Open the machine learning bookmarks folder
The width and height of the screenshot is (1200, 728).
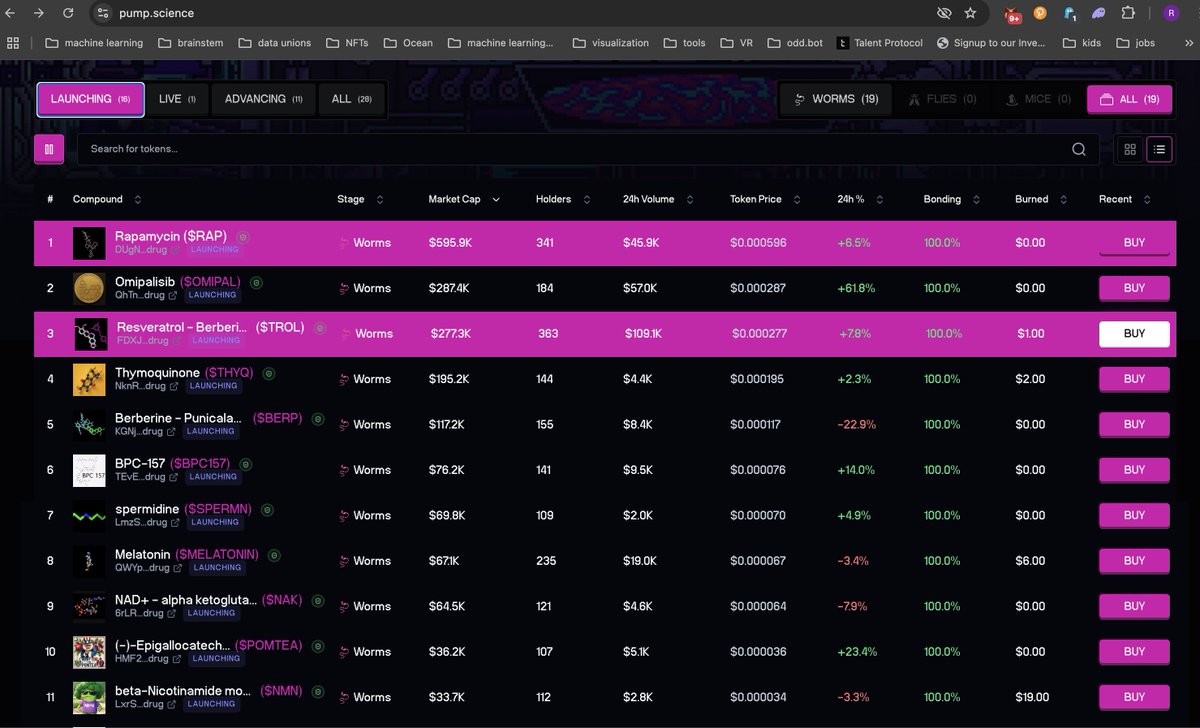[95, 43]
